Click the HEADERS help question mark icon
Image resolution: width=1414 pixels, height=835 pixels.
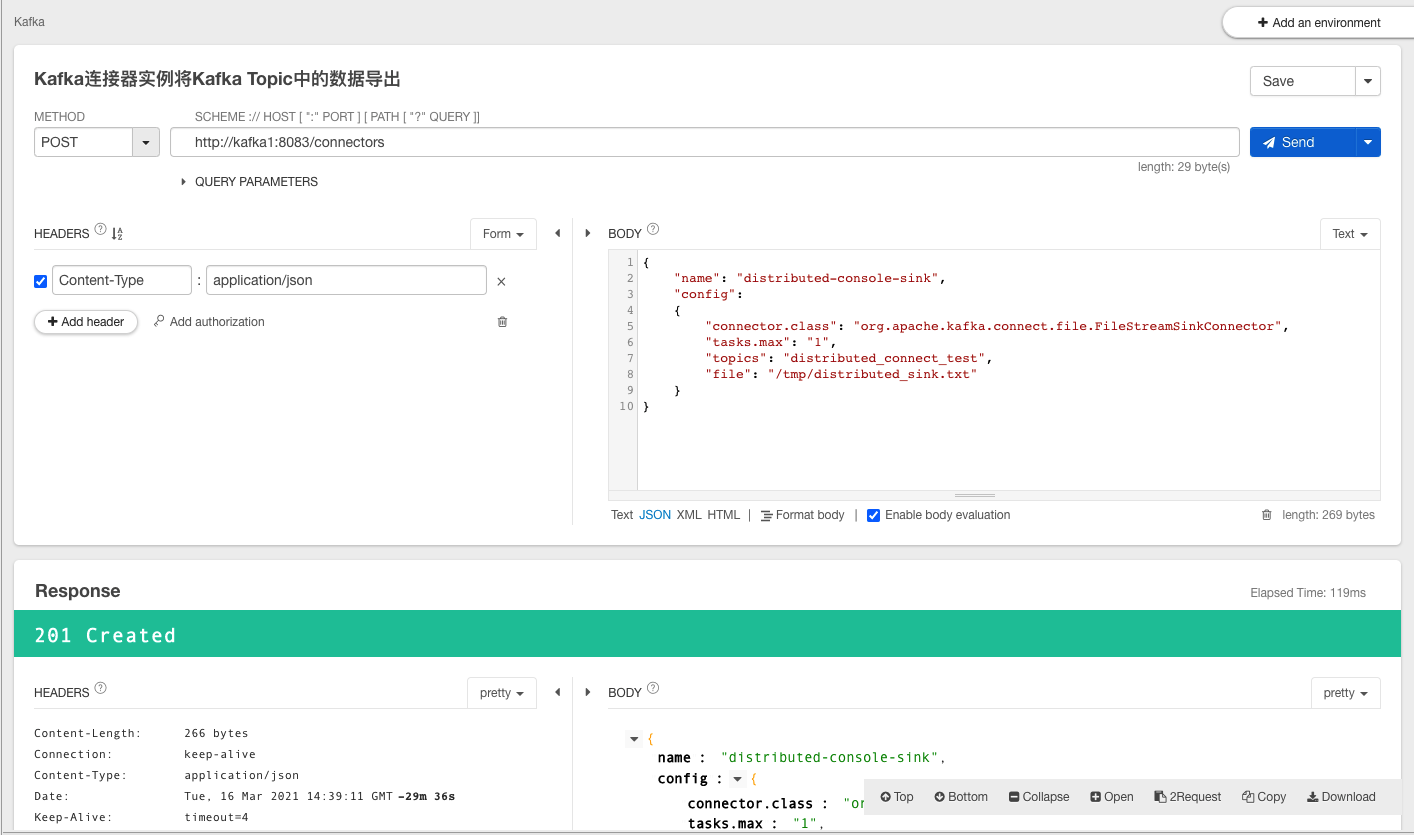pos(100,230)
